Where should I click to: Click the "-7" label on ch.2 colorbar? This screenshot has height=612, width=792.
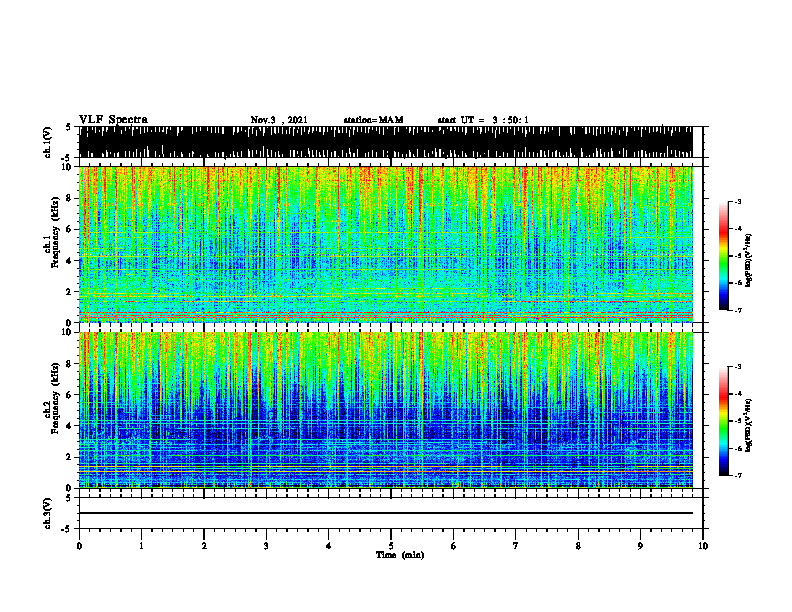[738, 475]
